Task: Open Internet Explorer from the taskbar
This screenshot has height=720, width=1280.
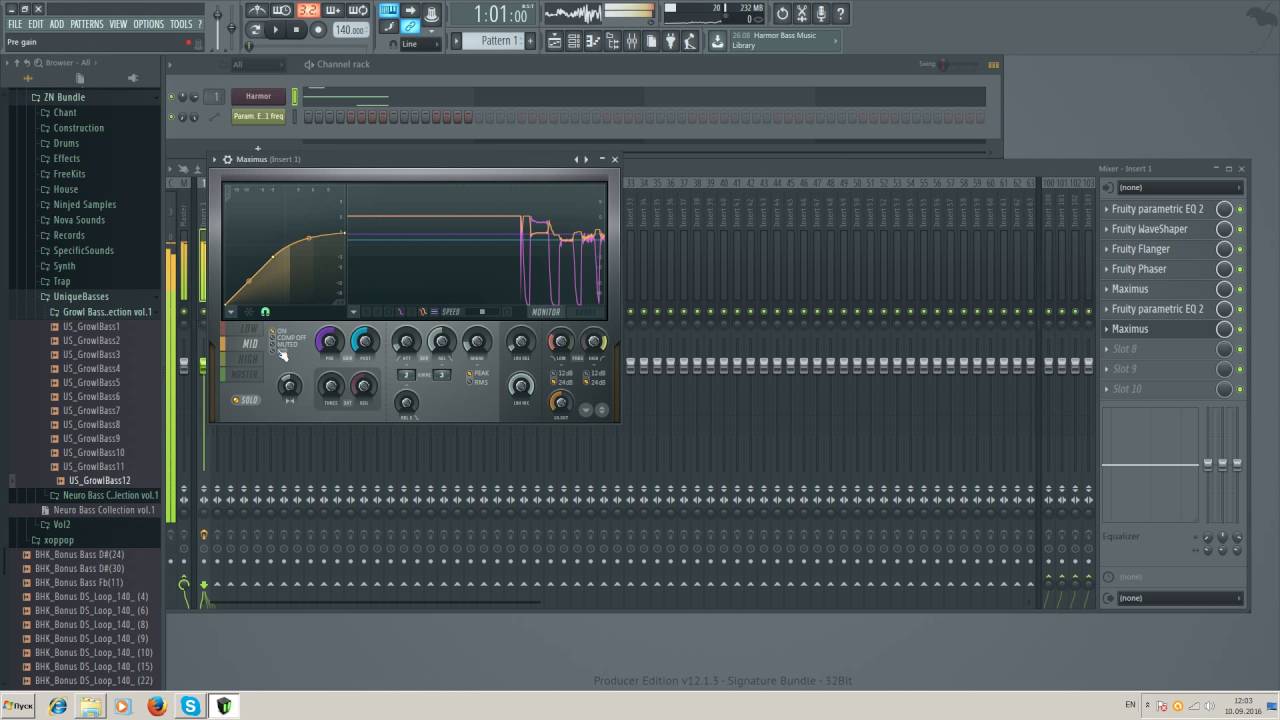Action: [x=57, y=706]
